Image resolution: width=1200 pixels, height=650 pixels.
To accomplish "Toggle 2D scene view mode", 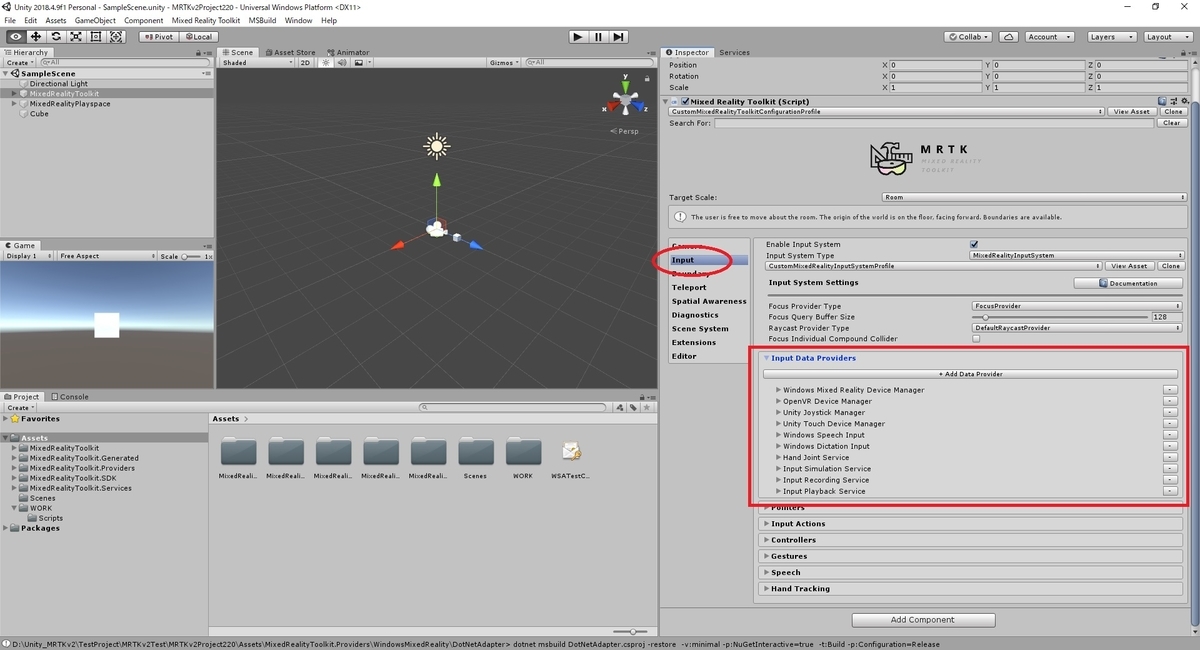I will [305, 62].
